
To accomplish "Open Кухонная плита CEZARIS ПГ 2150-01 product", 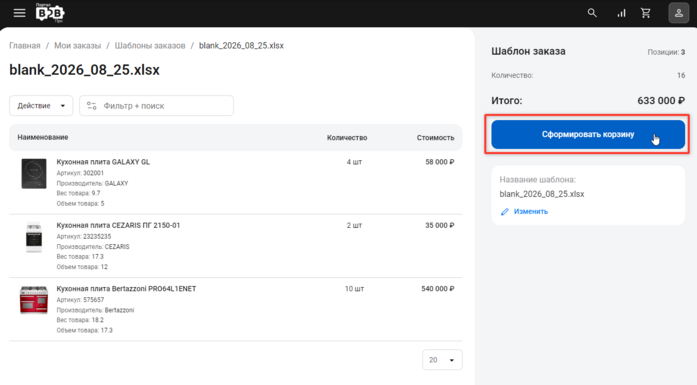I will click(118, 225).
